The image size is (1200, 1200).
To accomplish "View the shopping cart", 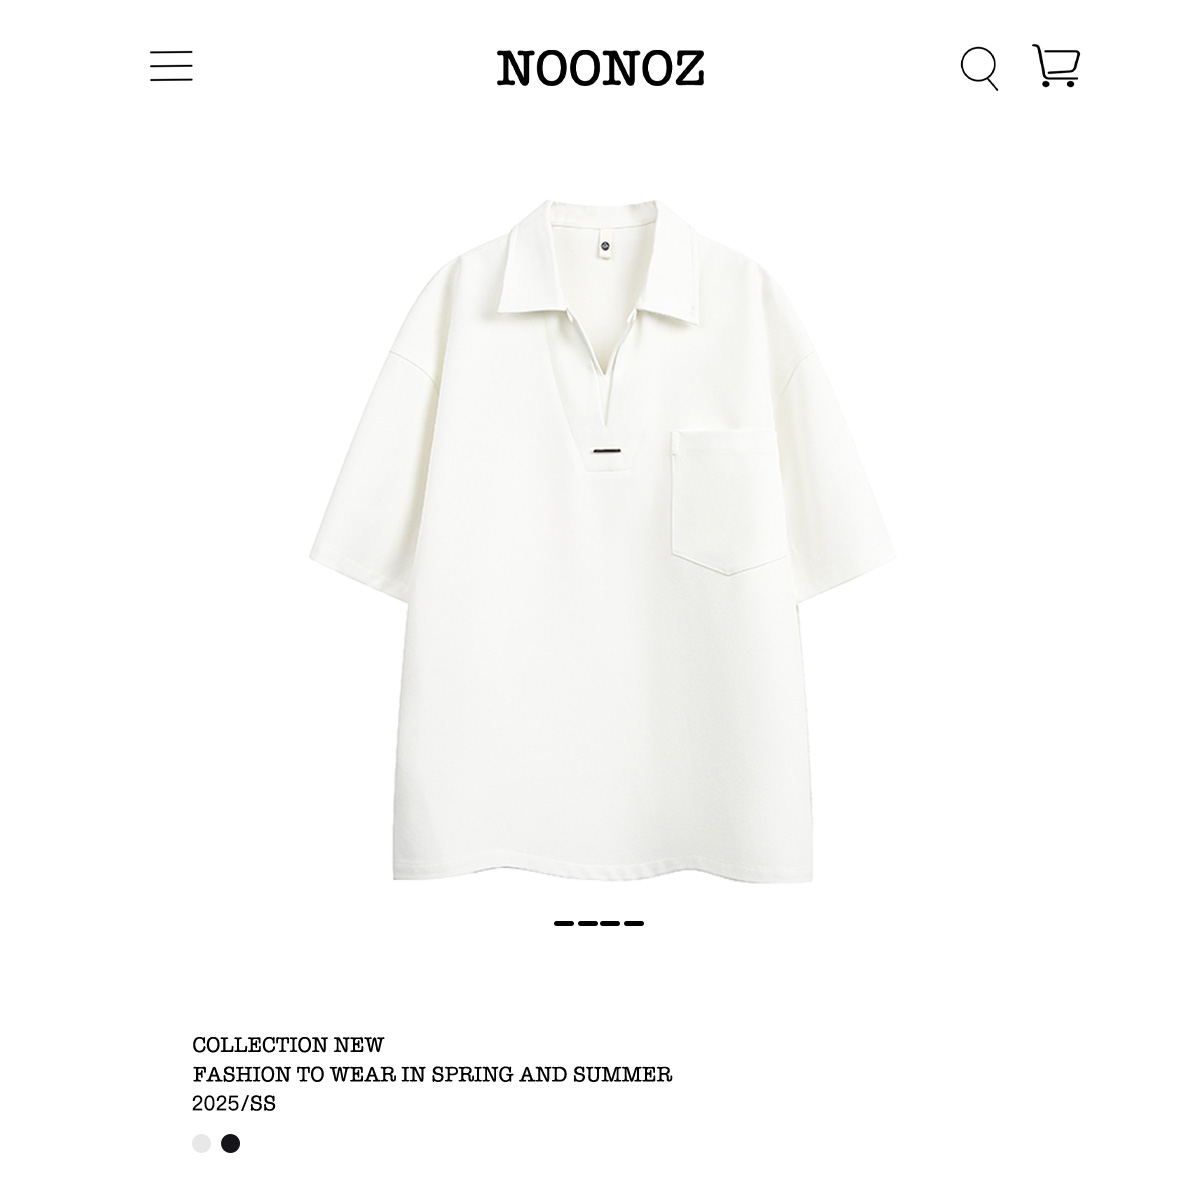I will tap(1056, 66).
